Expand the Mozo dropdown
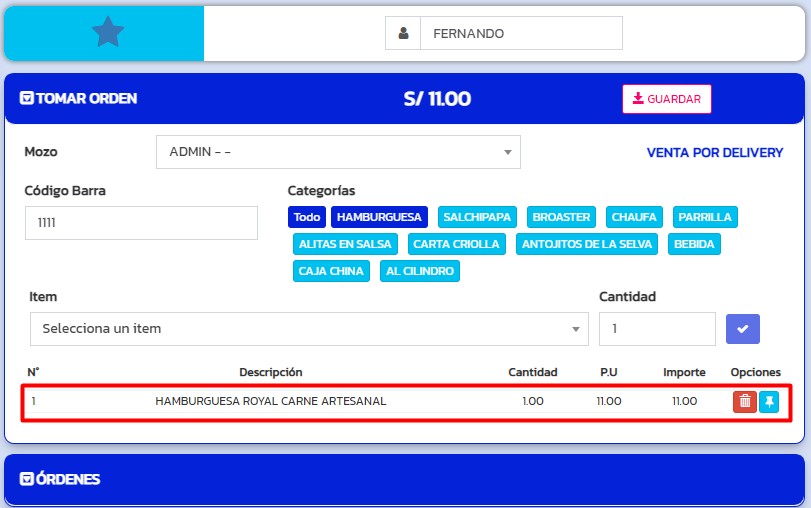This screenshot has width=811, height=508. 338,152
